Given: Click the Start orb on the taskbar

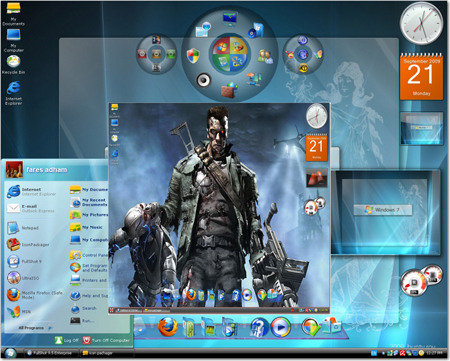Looking at the screenshot, I should click(10, 353).
